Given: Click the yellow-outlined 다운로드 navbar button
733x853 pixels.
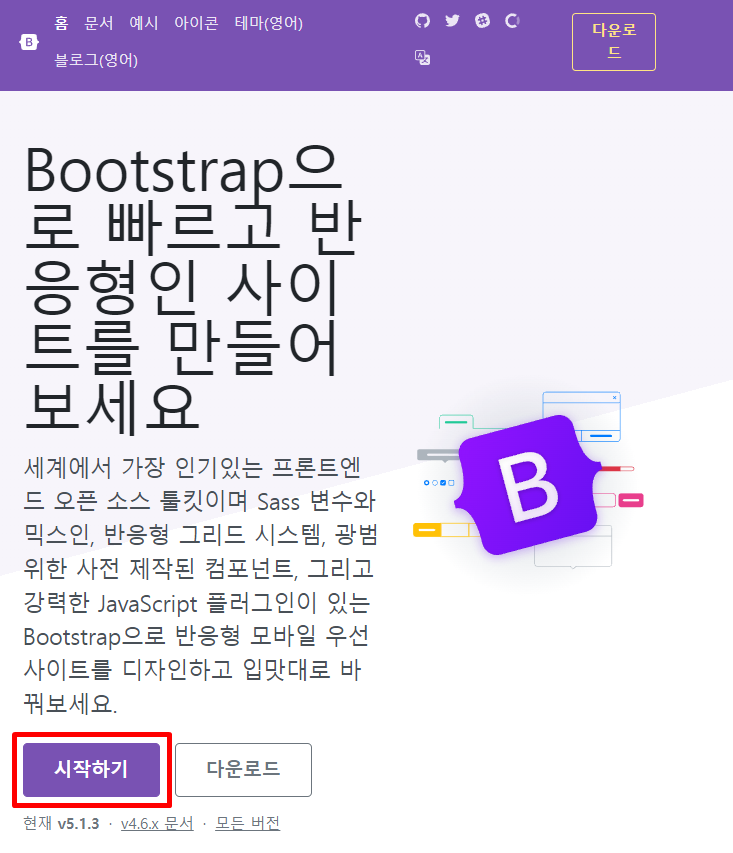Looking at the screenshot, I should tap(614, 42).
